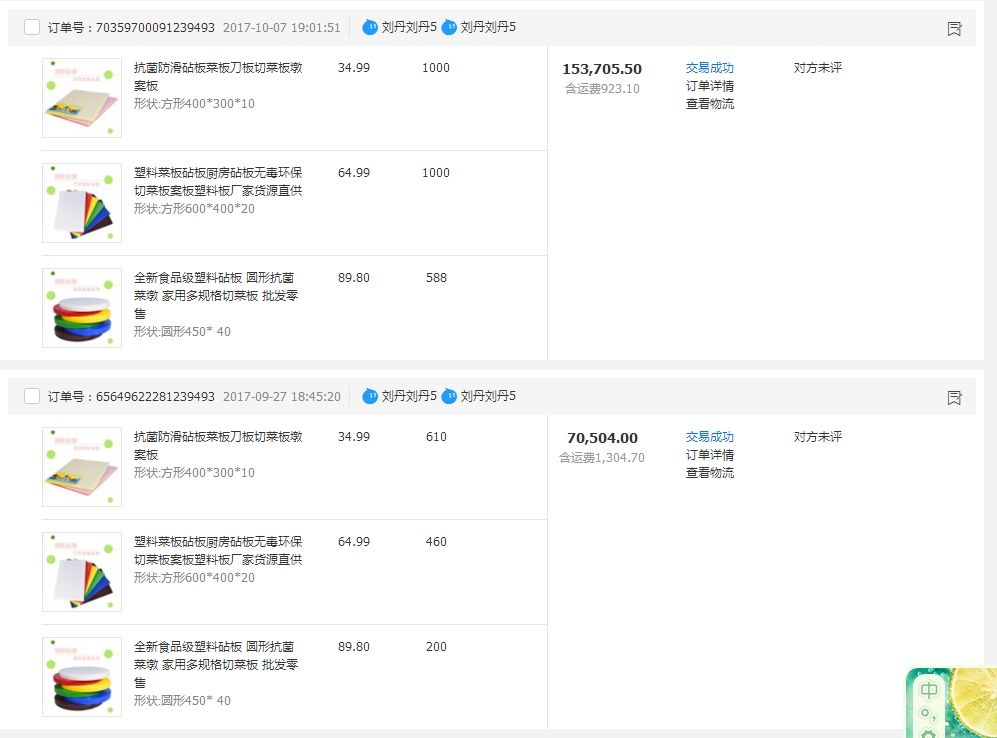Click the pink cutting board thumbnail in the second order
Screen dimensions: 997x738
(82, 467)
